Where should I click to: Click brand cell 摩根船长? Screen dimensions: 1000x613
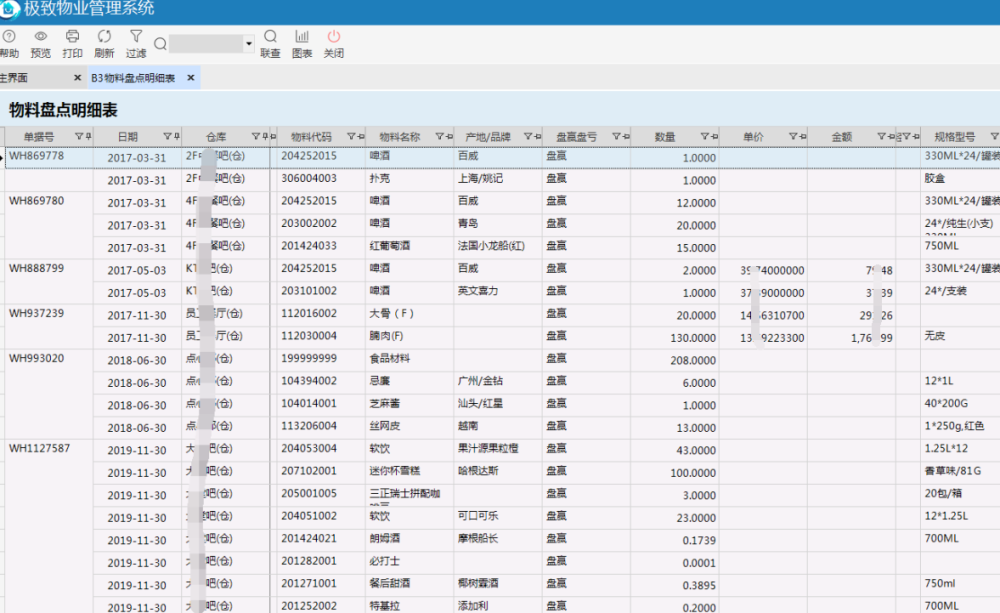pos(478,538)
